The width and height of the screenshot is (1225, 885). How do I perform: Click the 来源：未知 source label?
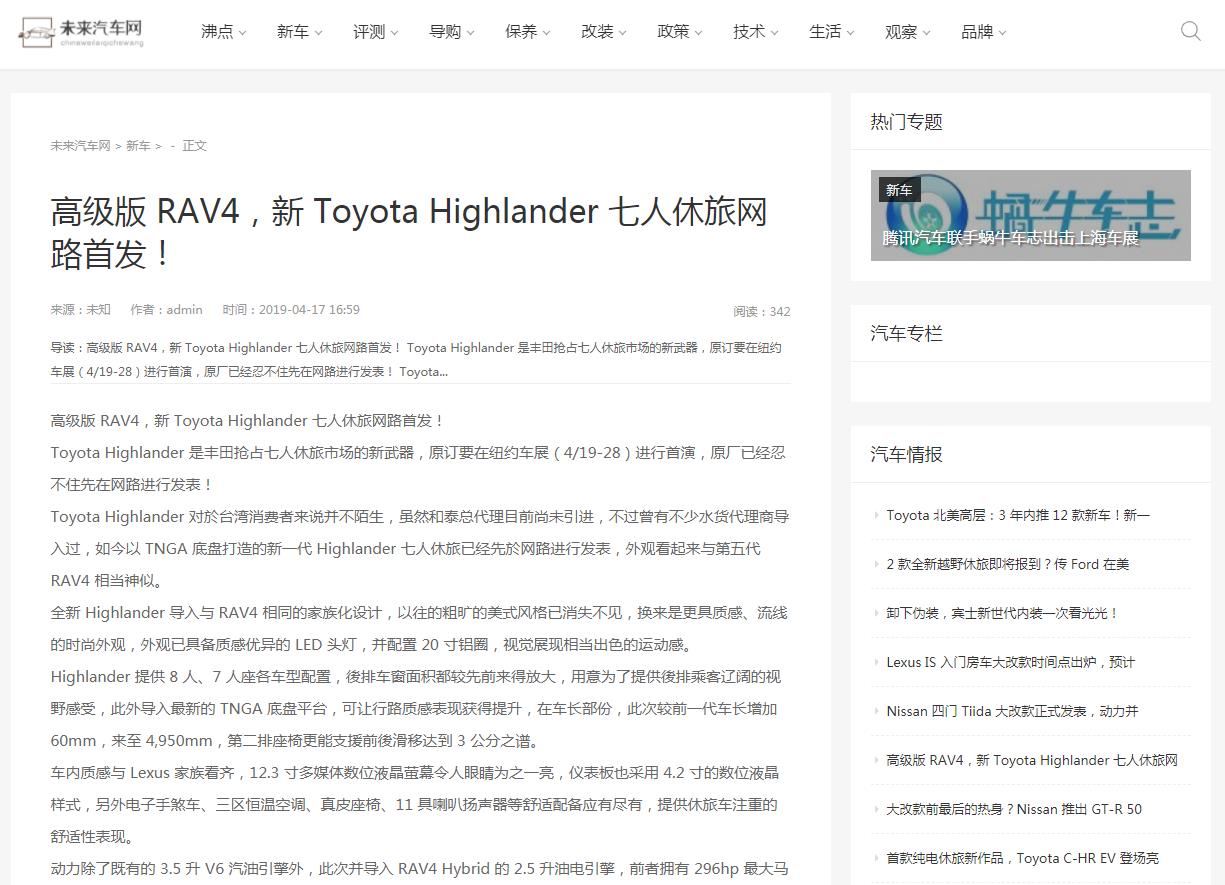(81, 310)
